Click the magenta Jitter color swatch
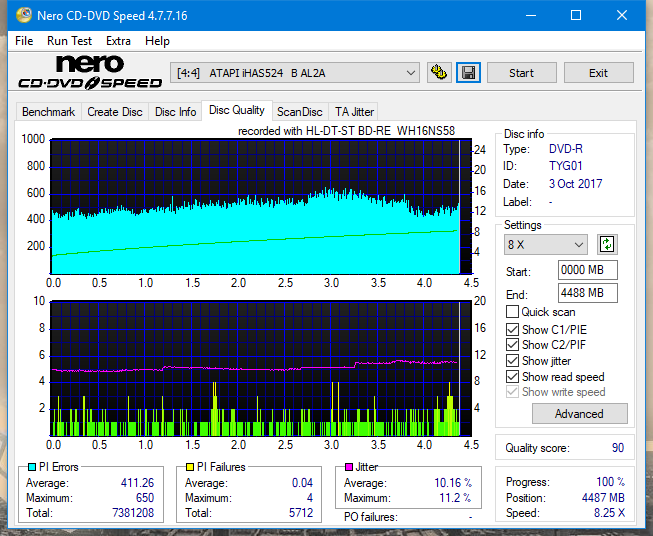Viewport: 653px width, 536px height. [x=349, y=467]
